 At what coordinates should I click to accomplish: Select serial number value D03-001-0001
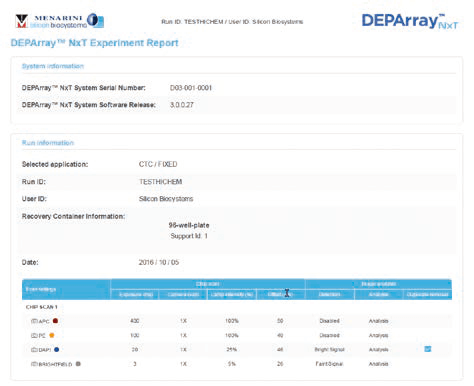point(191,88)
